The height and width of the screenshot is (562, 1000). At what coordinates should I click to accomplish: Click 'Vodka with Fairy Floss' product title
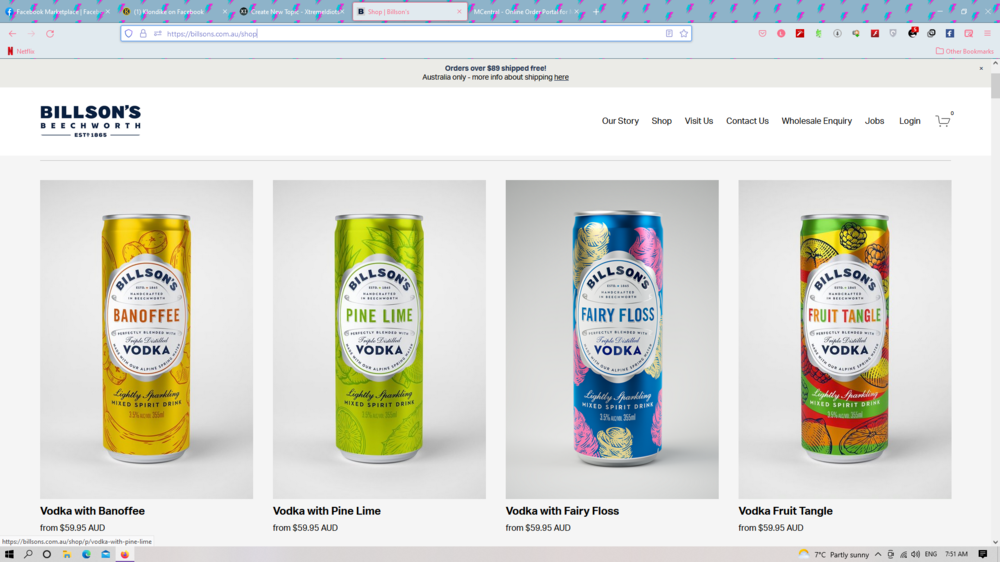point(562,511)
